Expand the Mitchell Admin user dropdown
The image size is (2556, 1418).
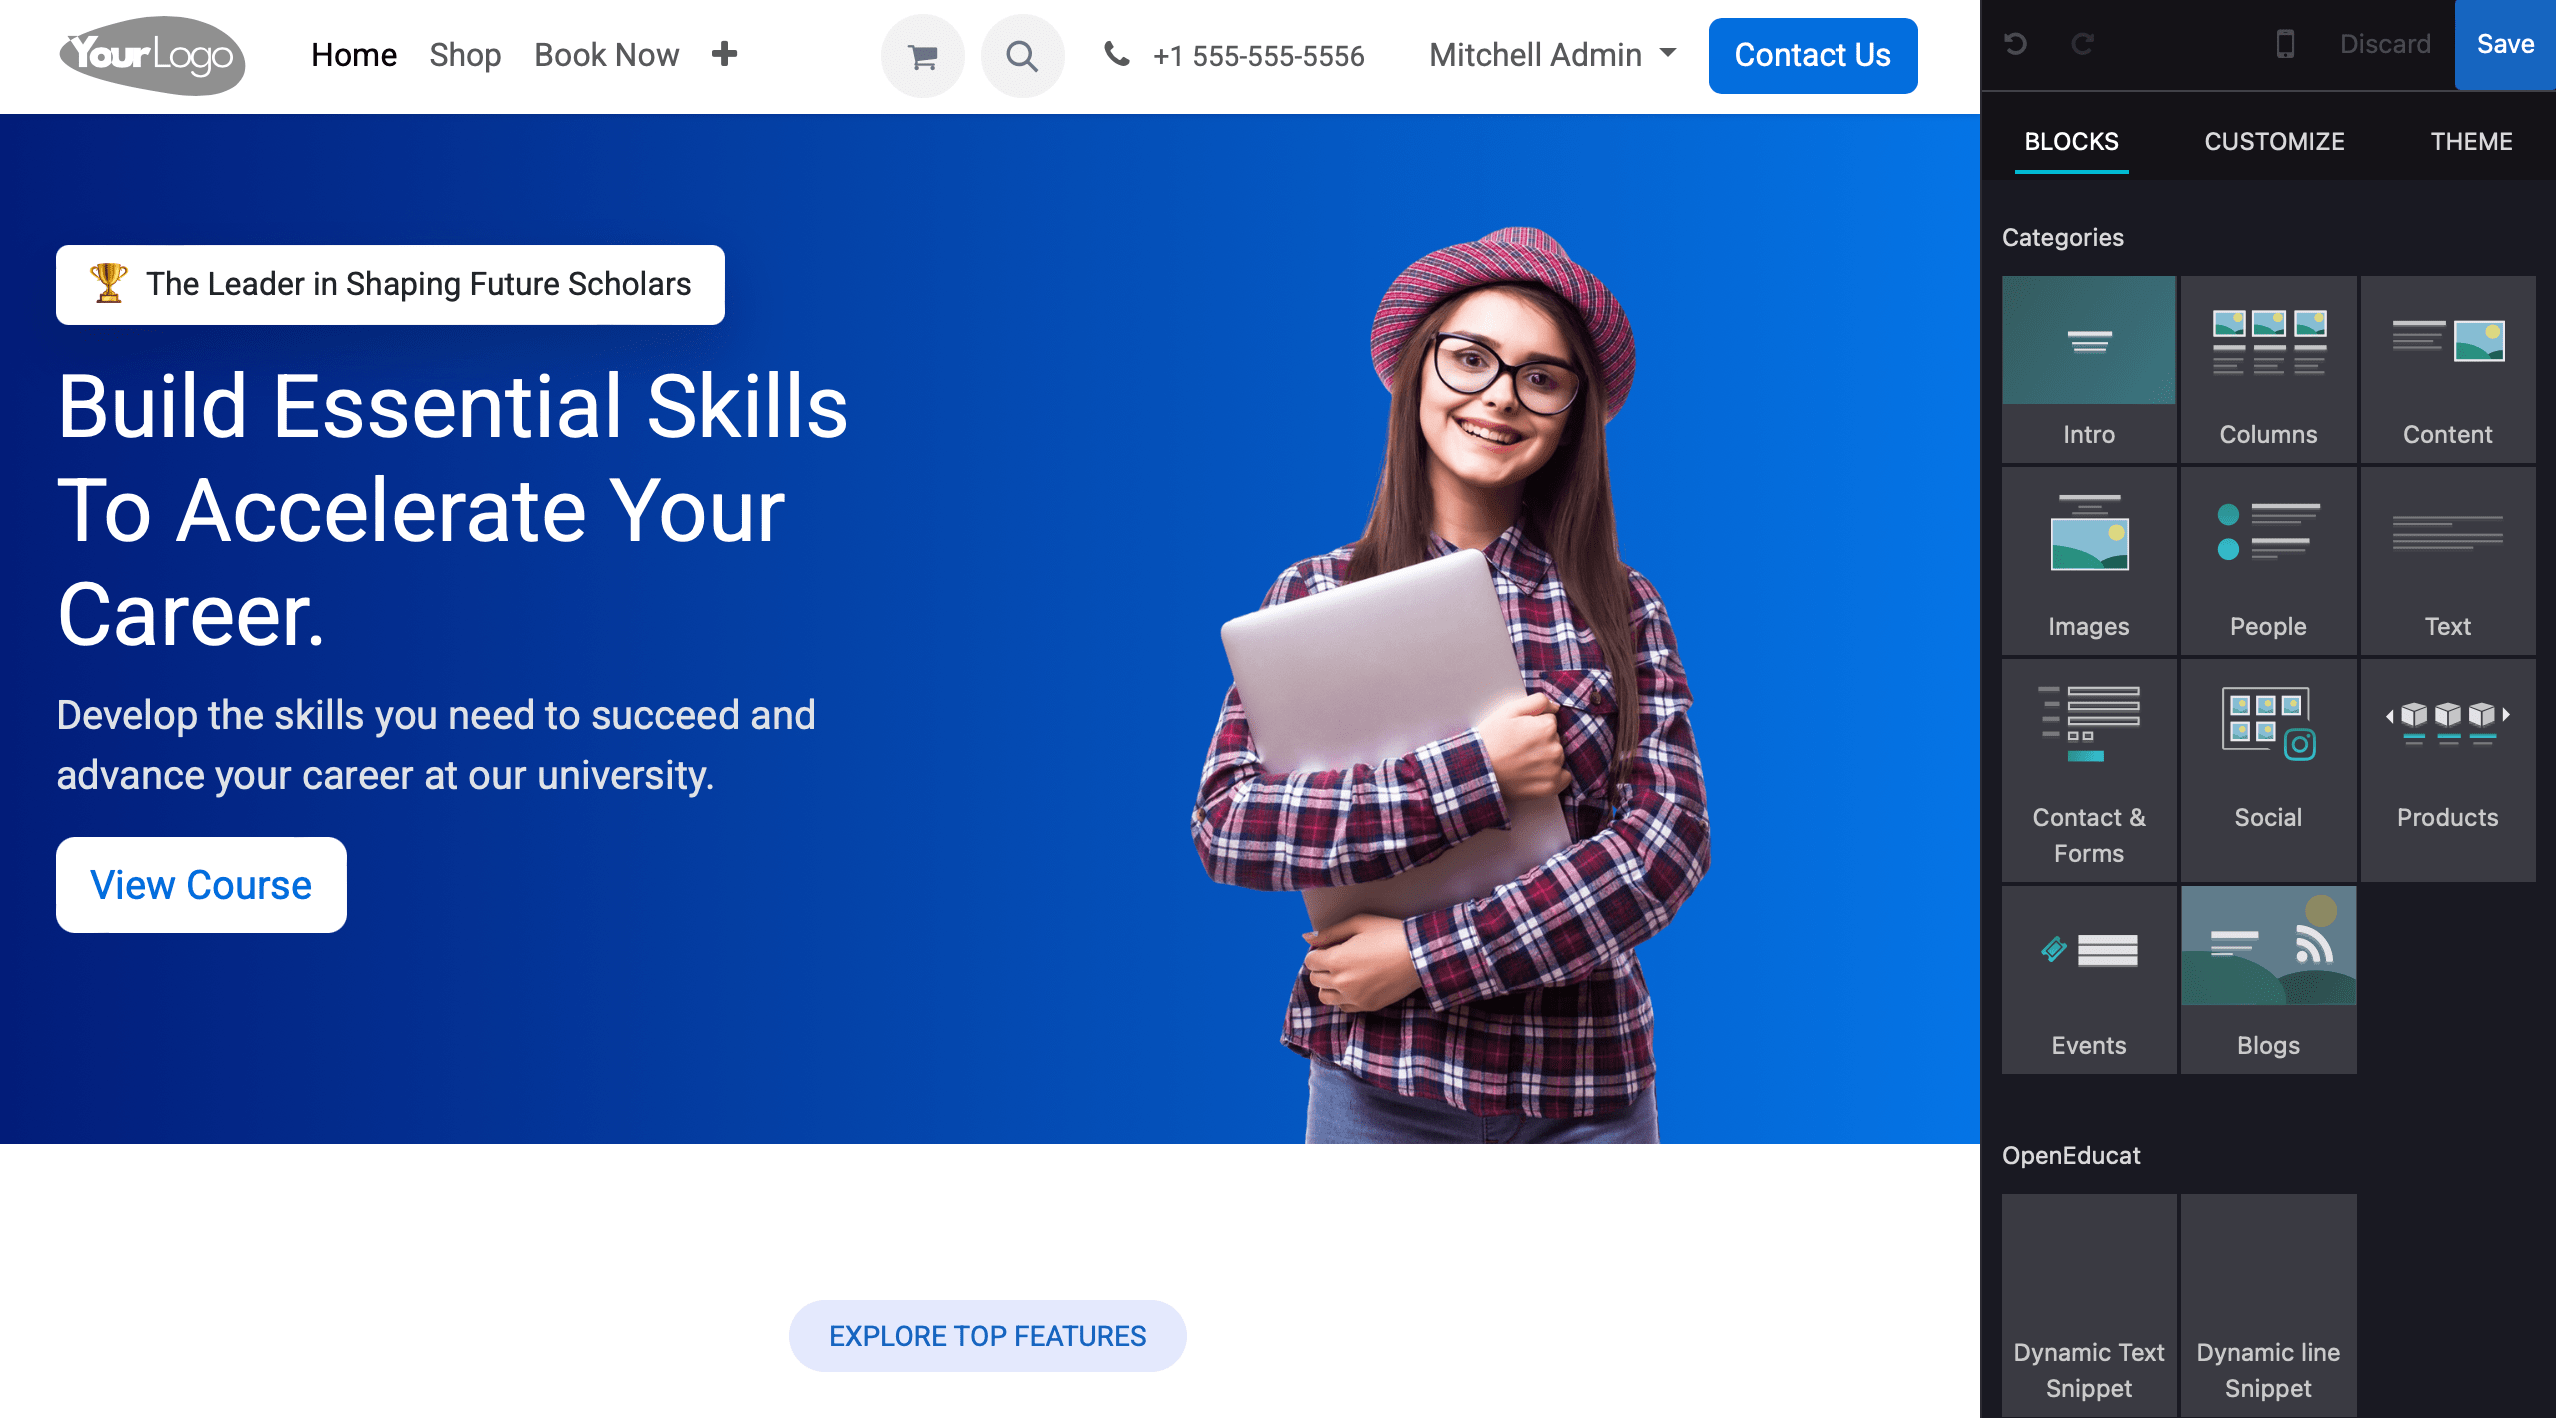1552,55
